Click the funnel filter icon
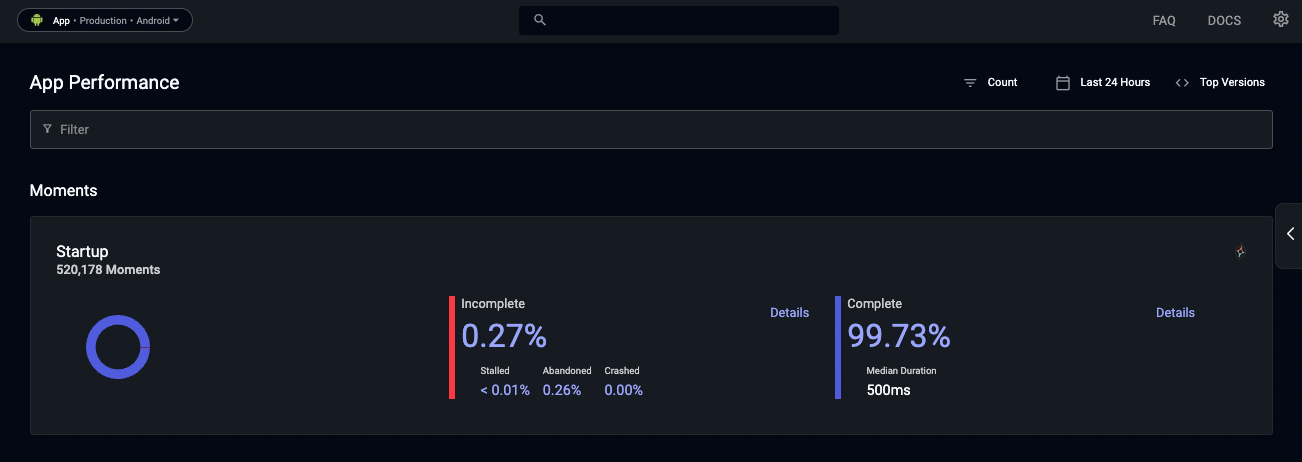The image size is (1302, 462). pos(47,129)
